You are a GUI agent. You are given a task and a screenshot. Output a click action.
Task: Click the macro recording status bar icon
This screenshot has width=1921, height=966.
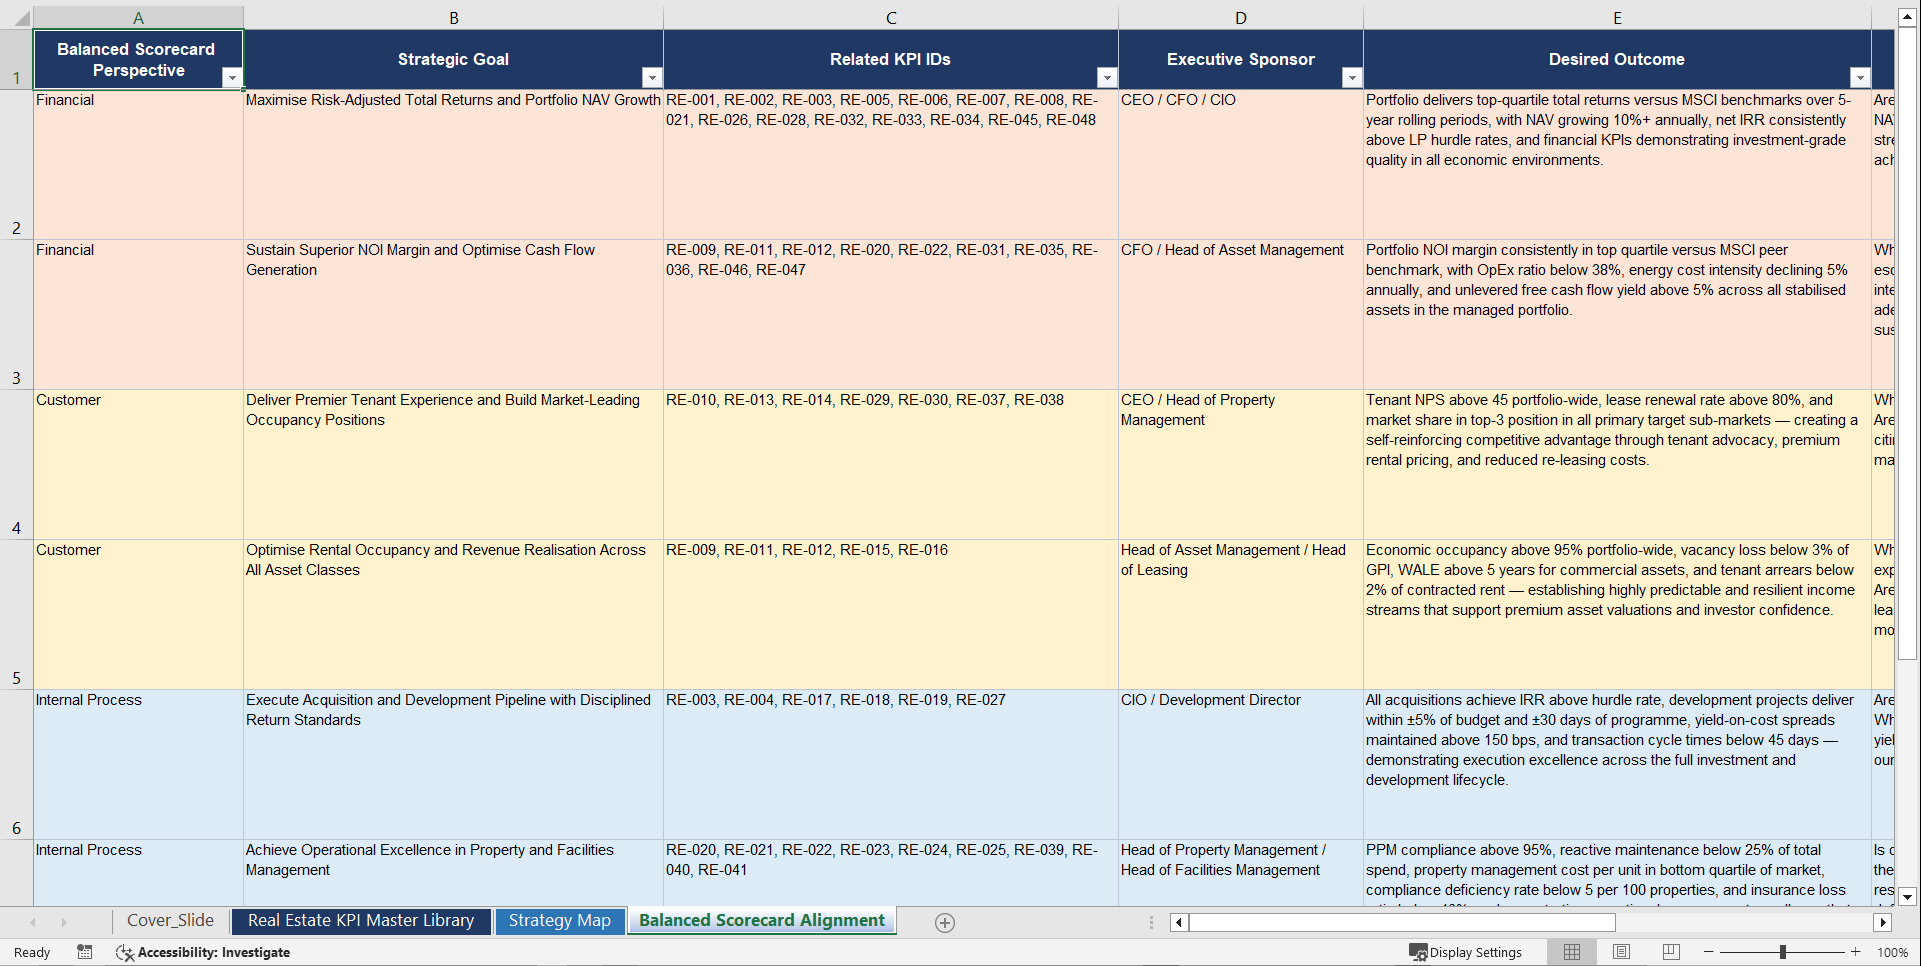click(x=85, y=952)
